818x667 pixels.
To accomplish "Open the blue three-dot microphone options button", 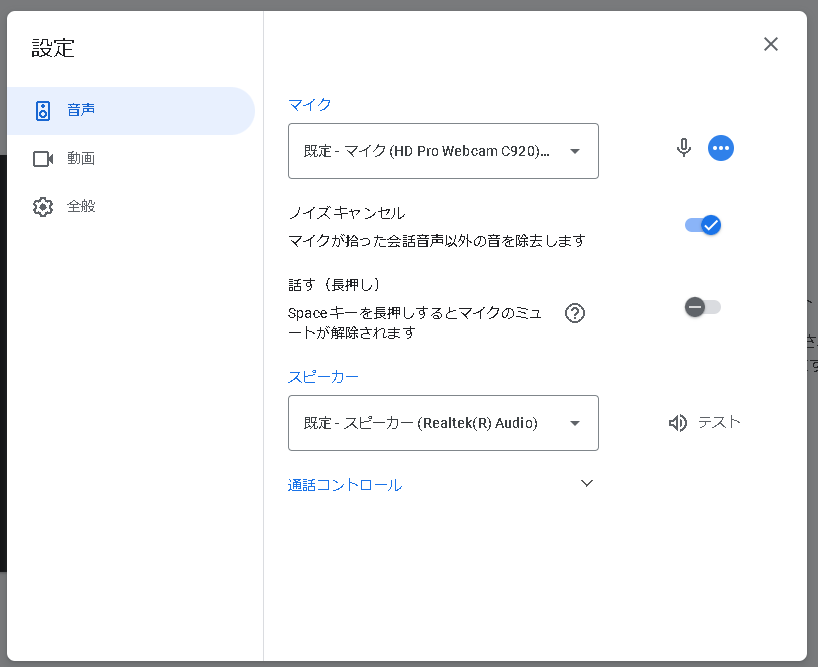I will pos(720,148).
